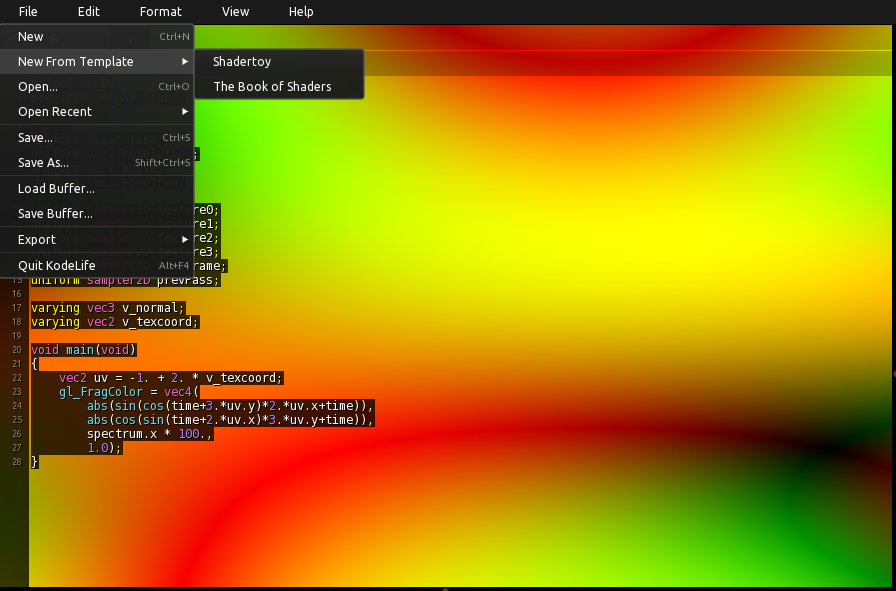This screenshot has height=591, width=896.
Task: Click Open... in File menu
Action: 97,86
